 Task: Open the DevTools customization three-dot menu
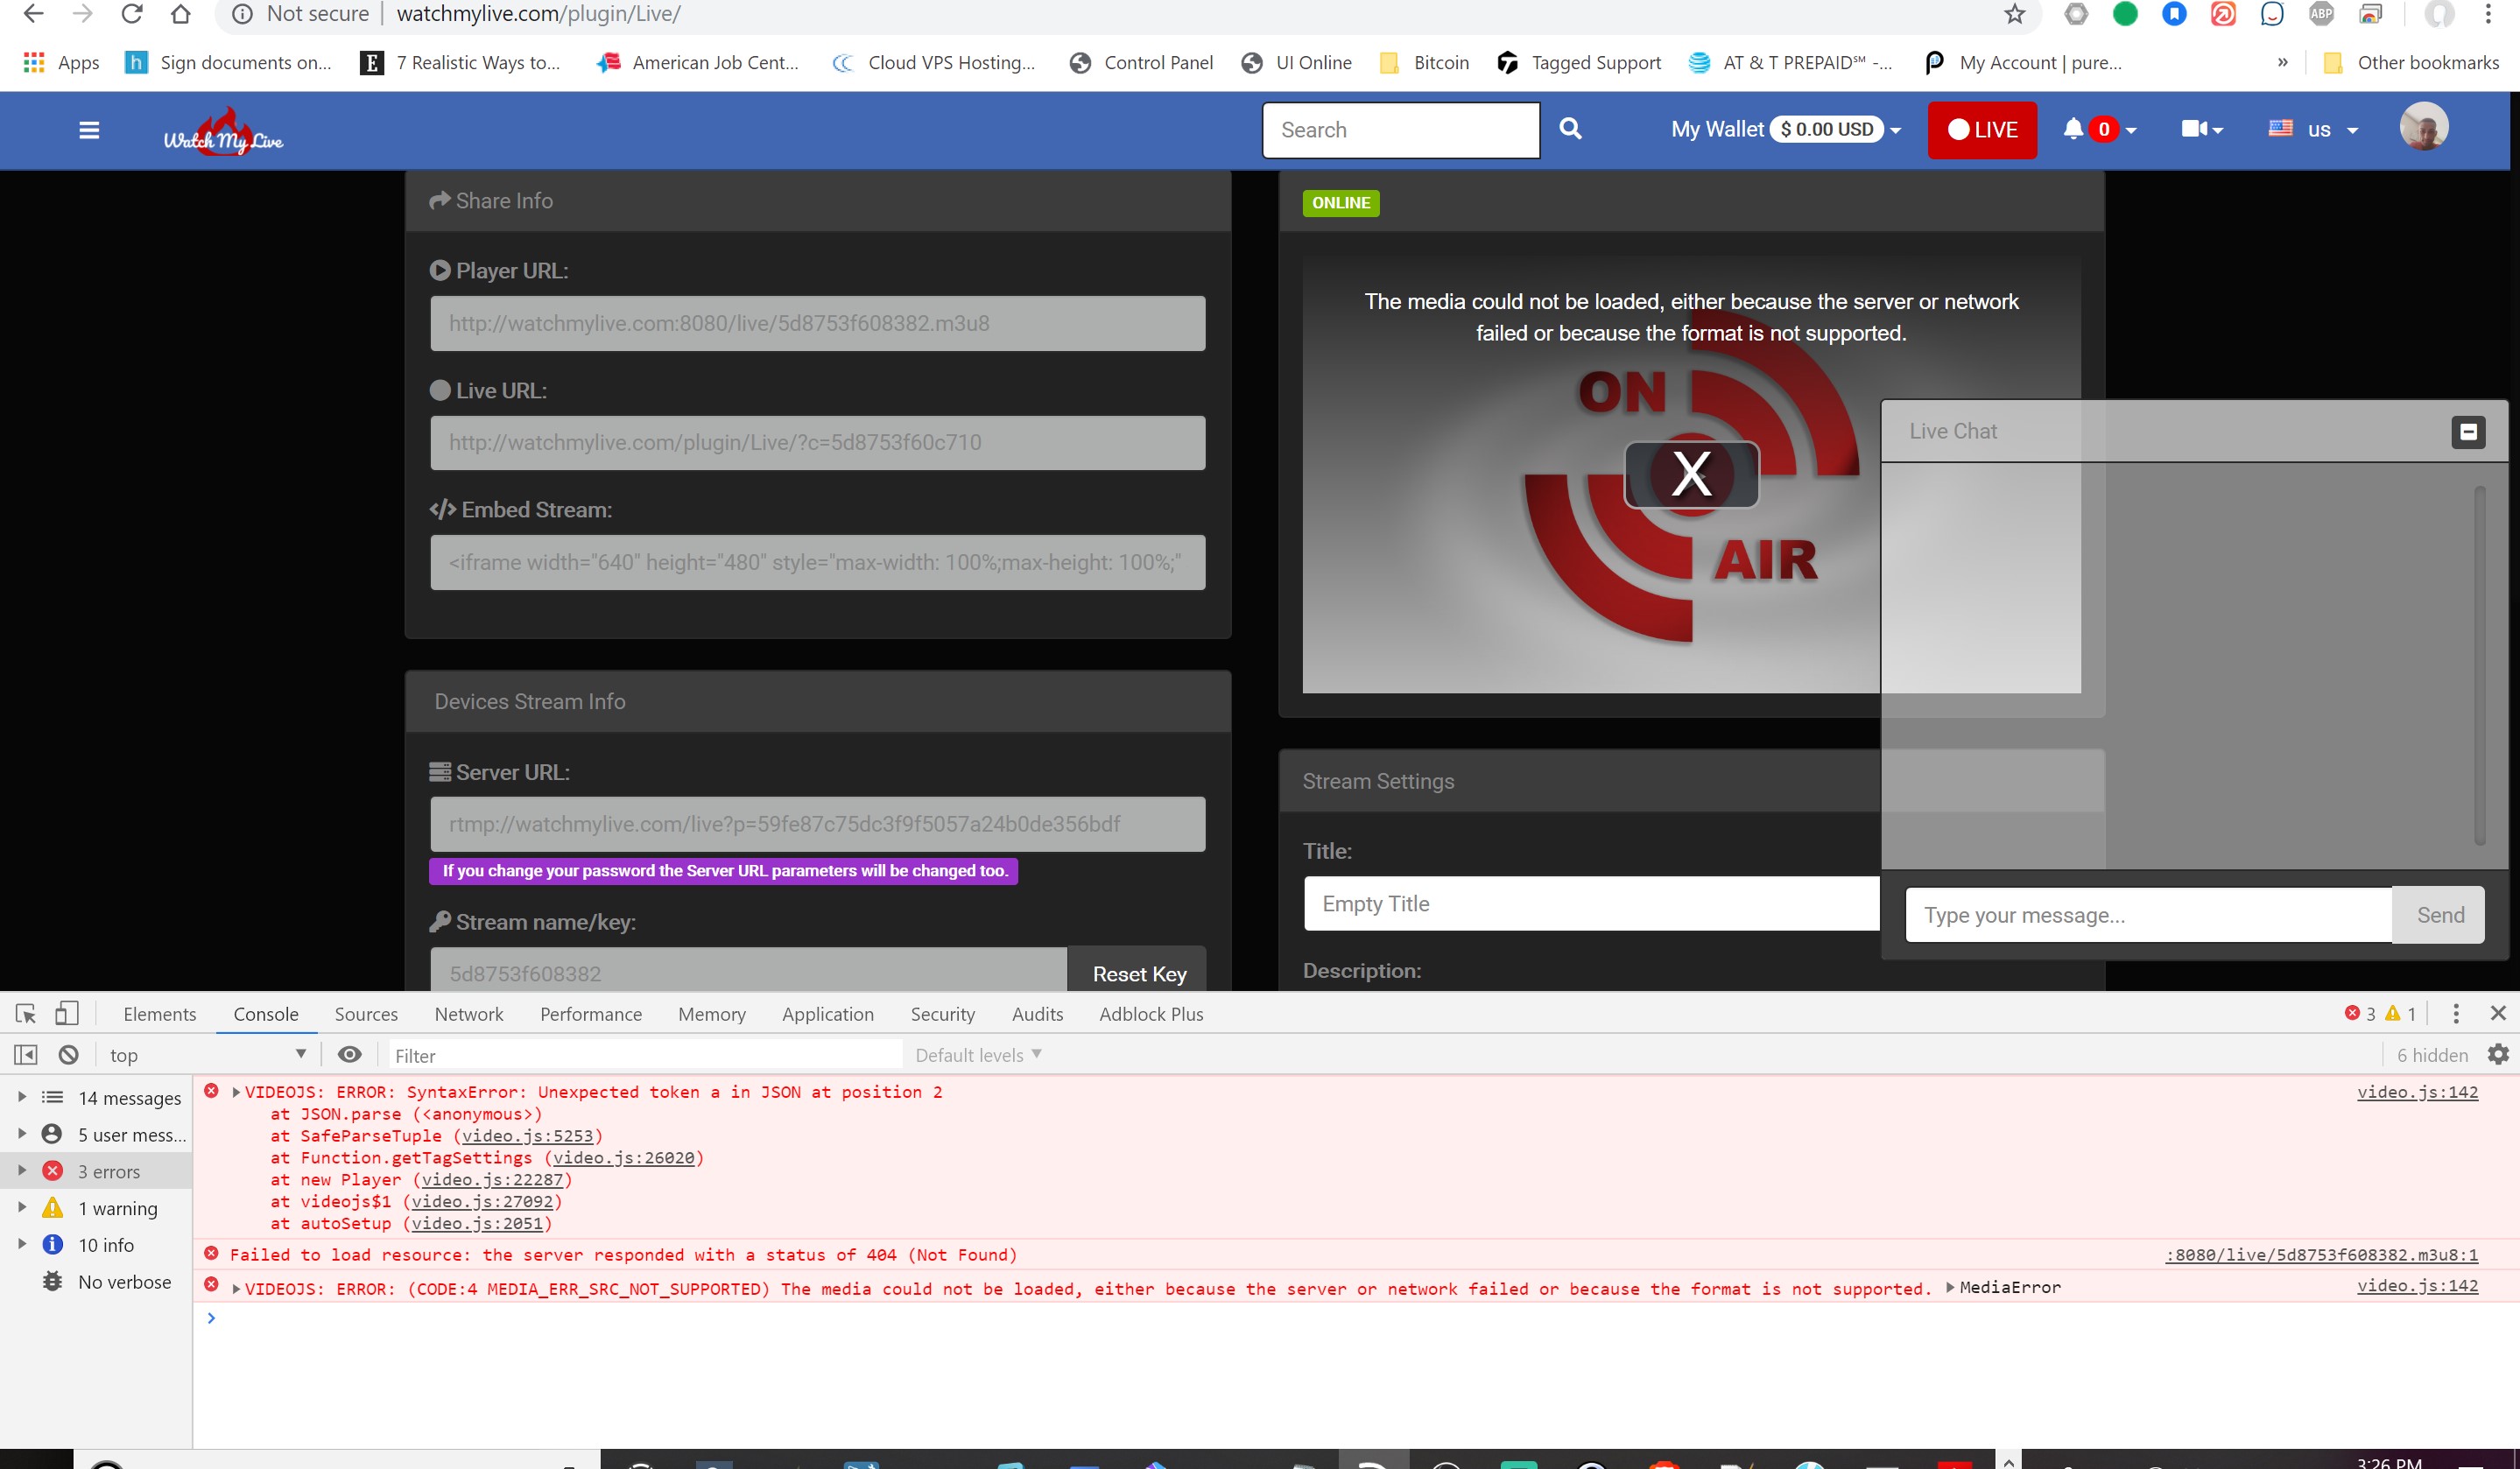[2455, 1013]
